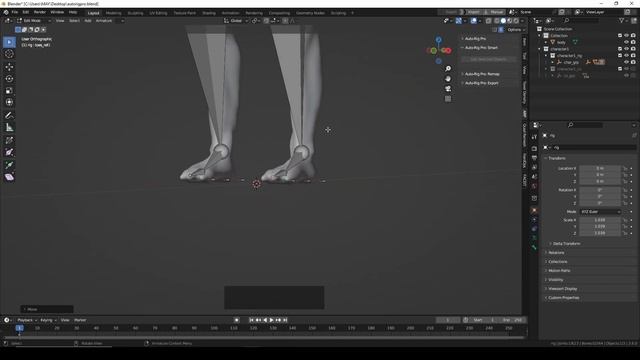
Task: Open outliner filter funnel icon
Action: pos(622,20)
